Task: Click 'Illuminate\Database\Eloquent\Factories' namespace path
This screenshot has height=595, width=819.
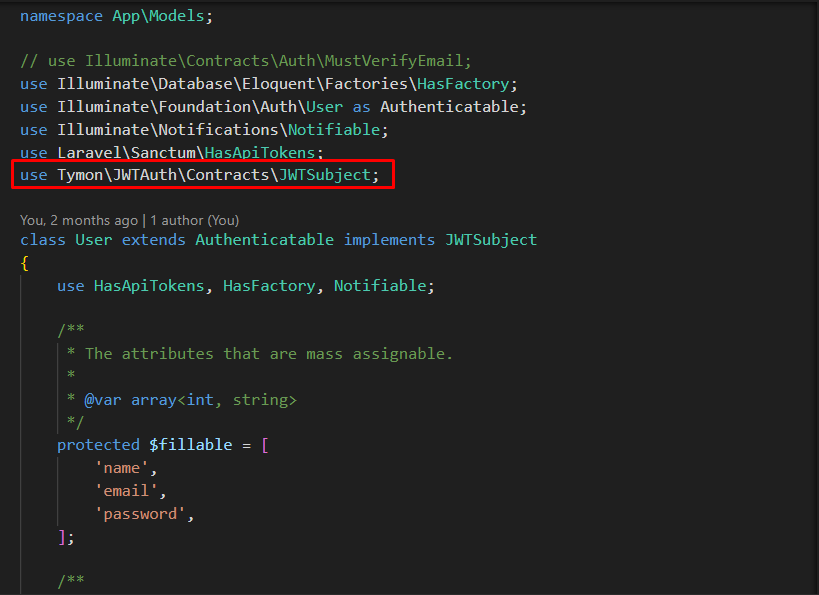Action: point(232,84)
